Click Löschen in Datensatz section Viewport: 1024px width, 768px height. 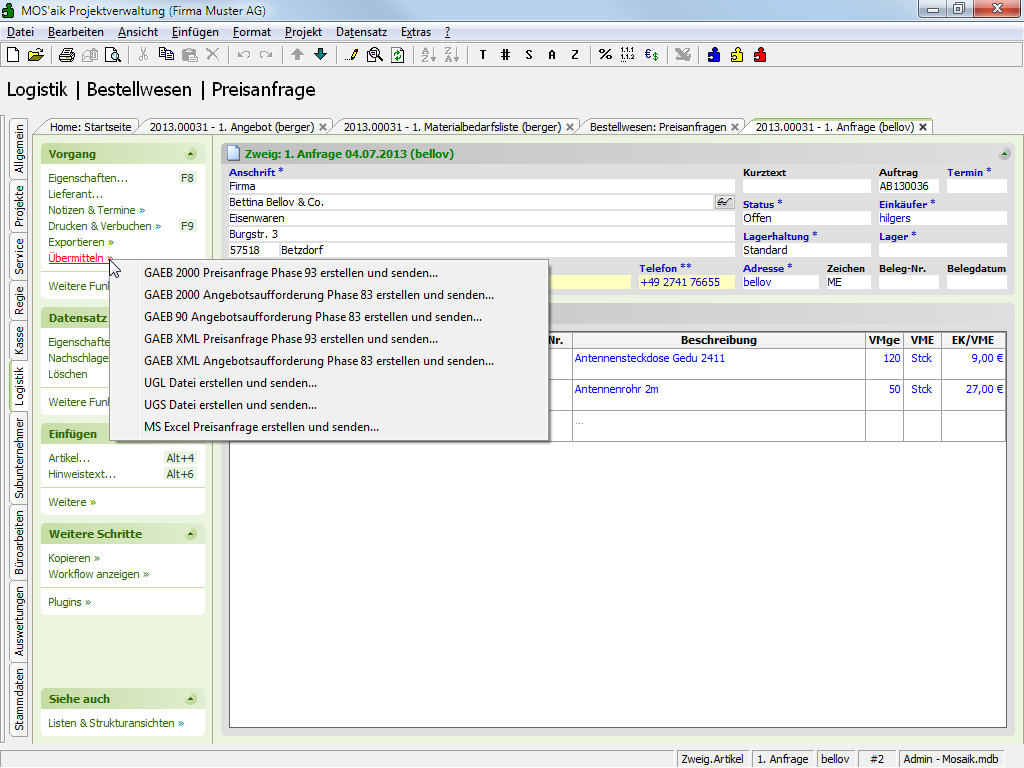pos(67,374)
